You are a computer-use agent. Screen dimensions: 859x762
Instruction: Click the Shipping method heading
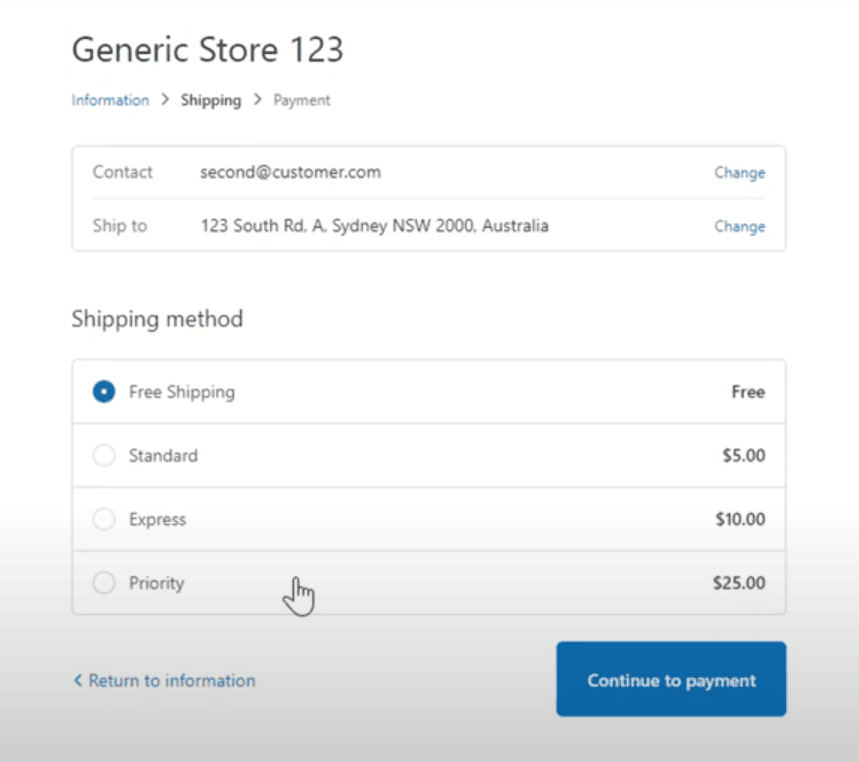(157, 320)
